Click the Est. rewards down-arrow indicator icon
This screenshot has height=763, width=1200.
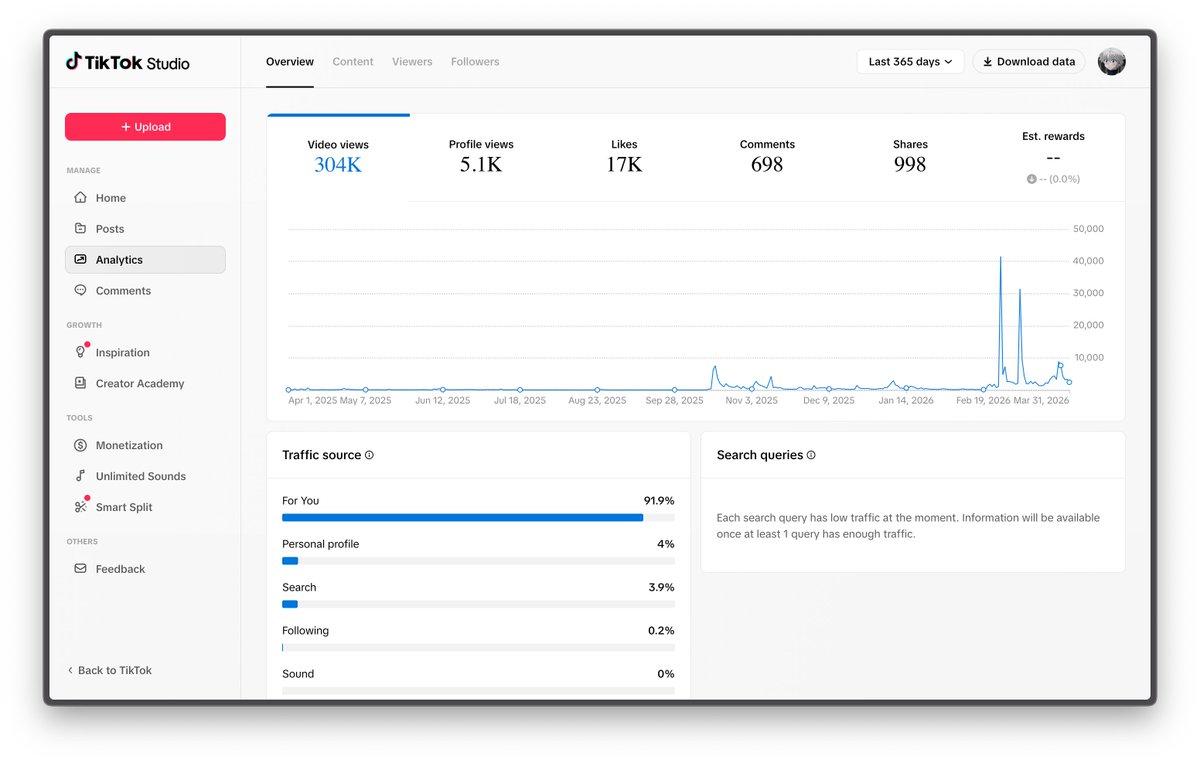[1031, 179]
